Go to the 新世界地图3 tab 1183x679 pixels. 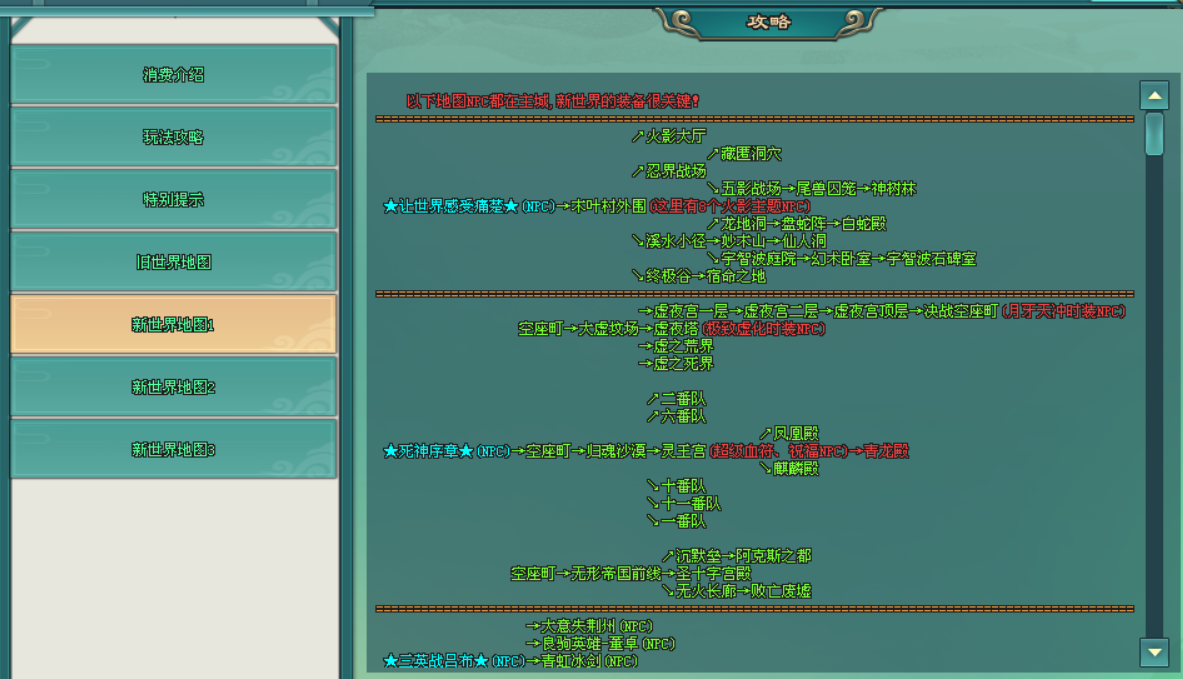click(173, 450)
